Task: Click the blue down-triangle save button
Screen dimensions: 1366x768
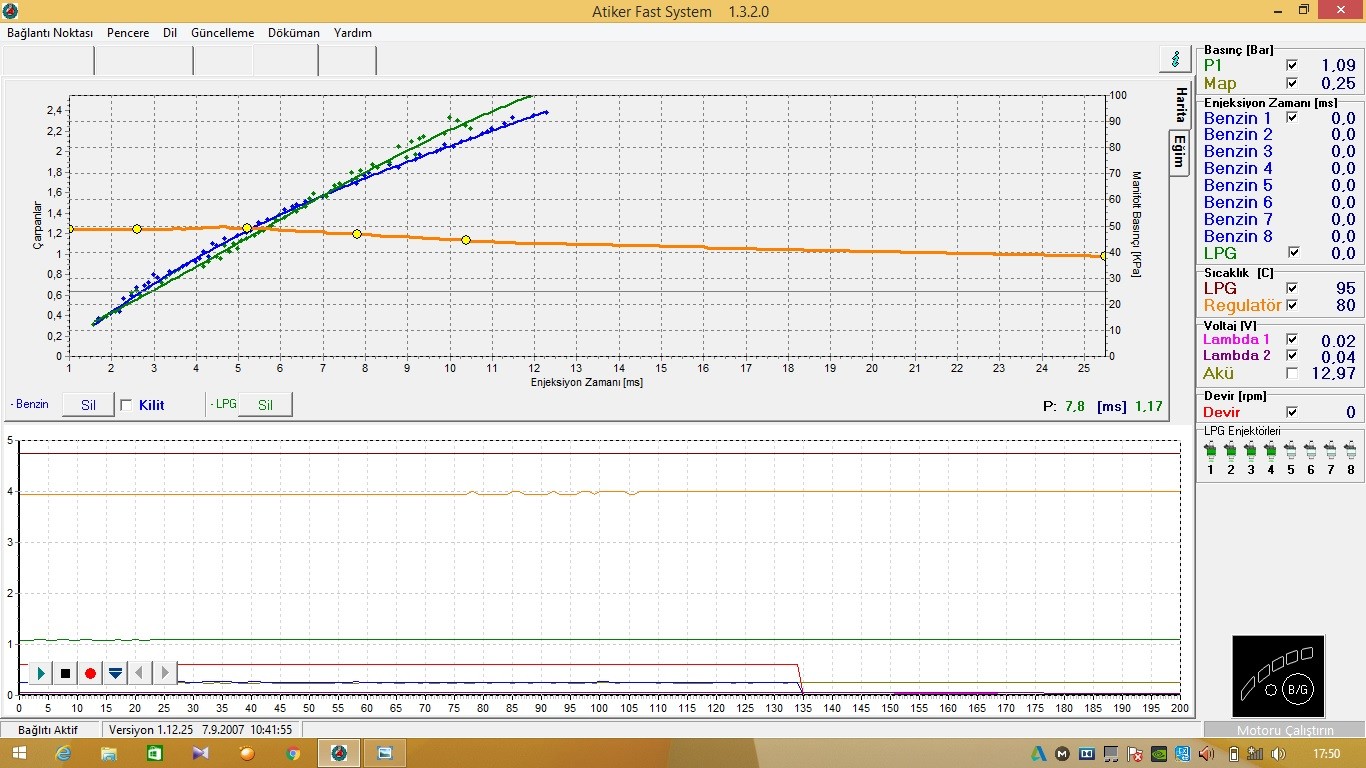Action: click(x=116, y=673)
